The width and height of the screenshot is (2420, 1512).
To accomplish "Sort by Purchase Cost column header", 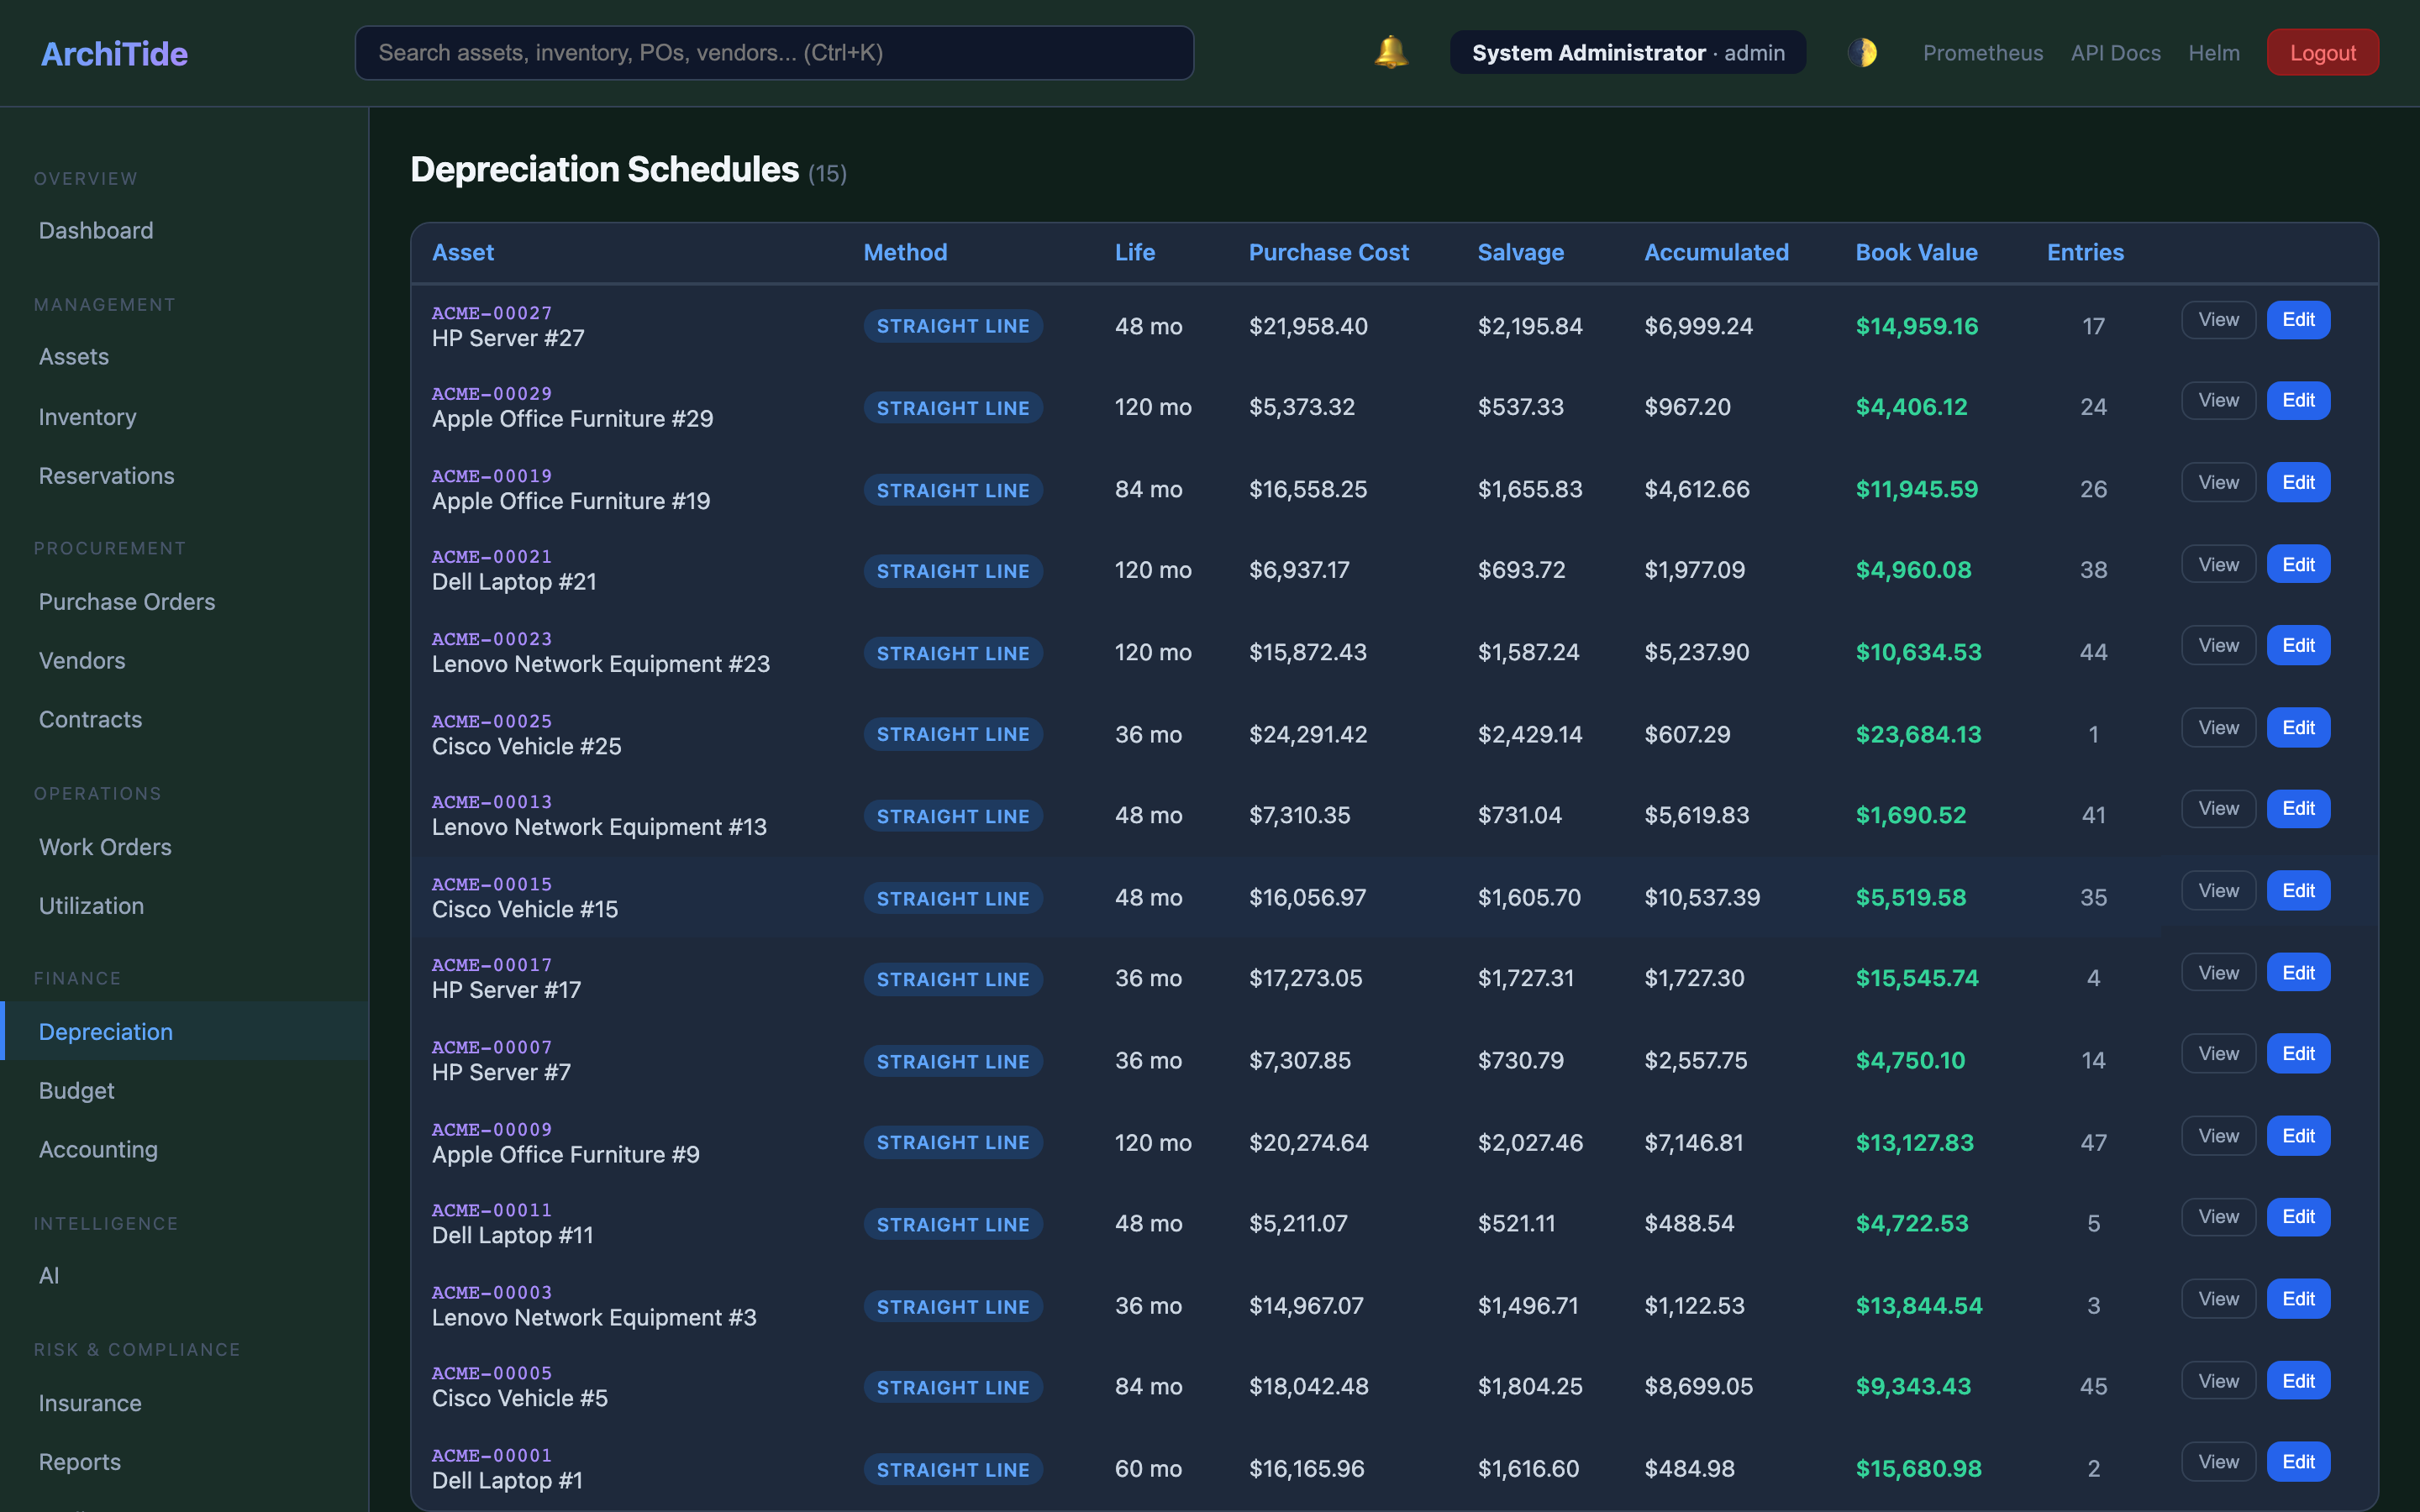I will (x=1328, y=253).
